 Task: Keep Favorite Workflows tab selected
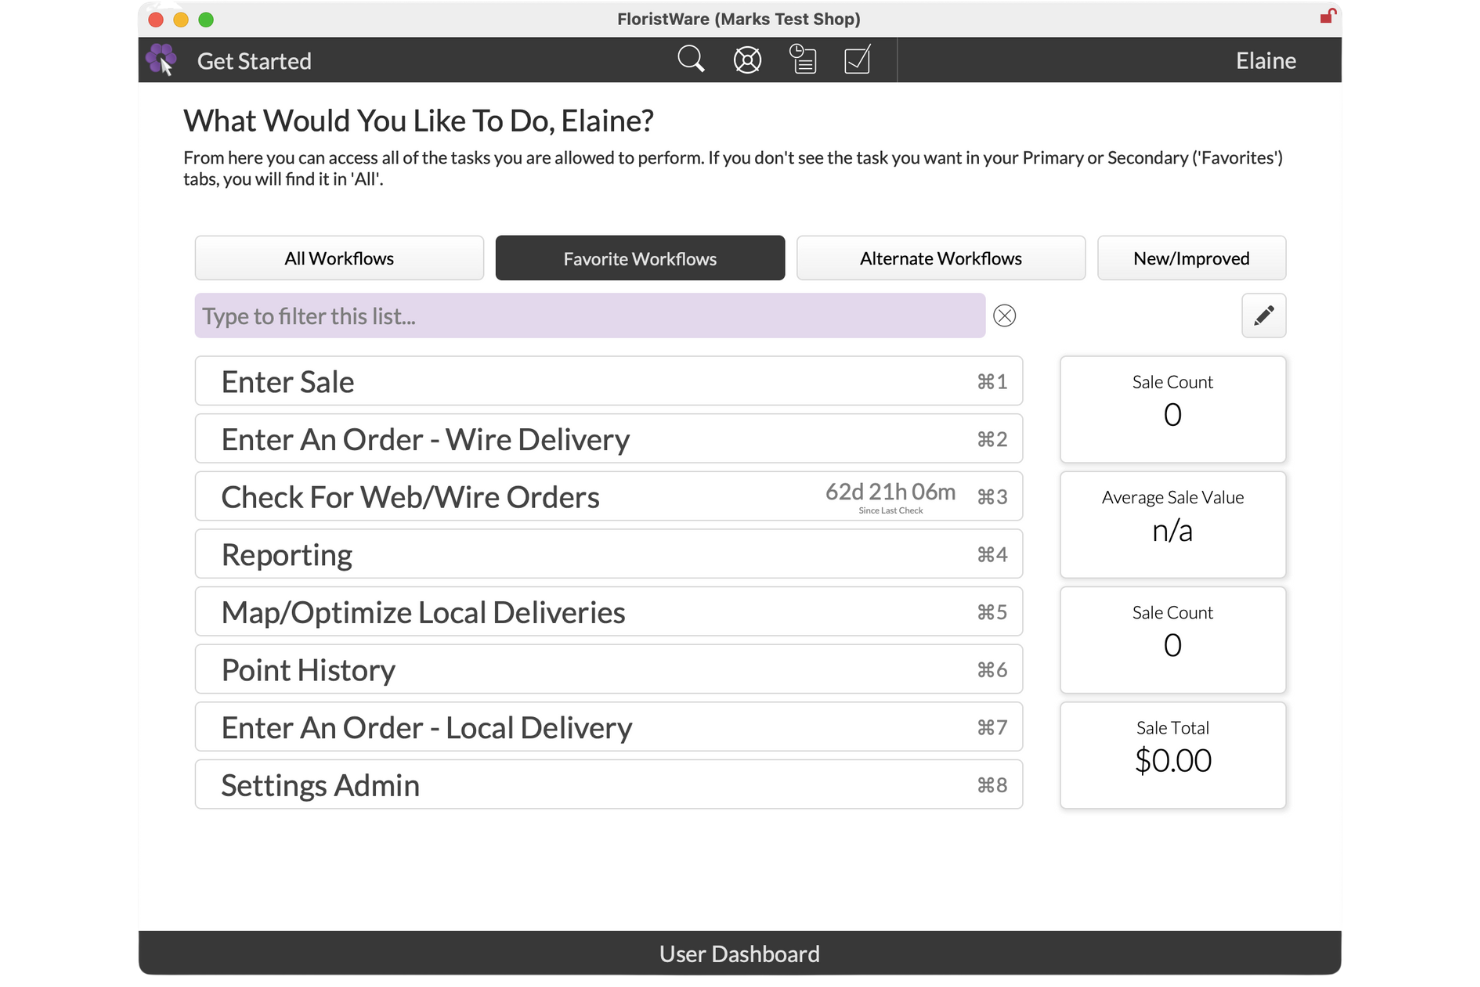pyautogui.click(x=640, y=258)
